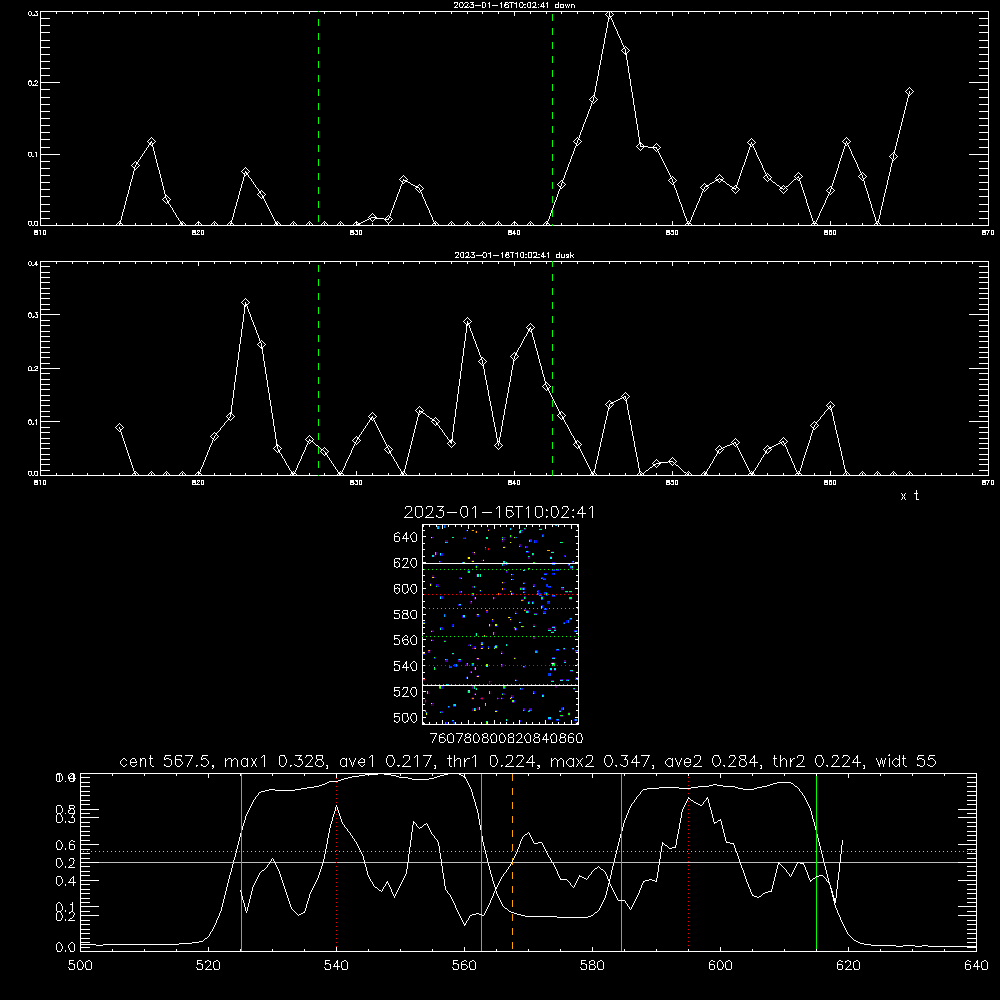Image resolution: width=1000 pixels, height=1000 pixels.
Task: Click the '0.0' y-axis label of bottom plot
Action: pyautogui.click(x=65, y=948)
